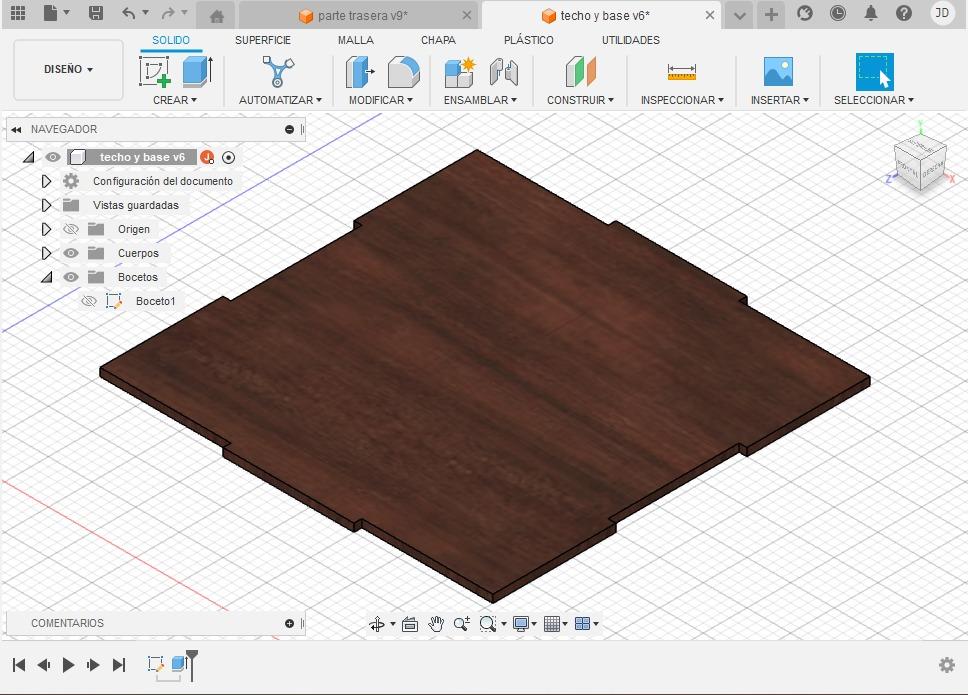The height and width of the screenshot is (695, 968).
Task: Expand Vistas guardadas node
Action: pyautogui.click(x=46, y=205)
